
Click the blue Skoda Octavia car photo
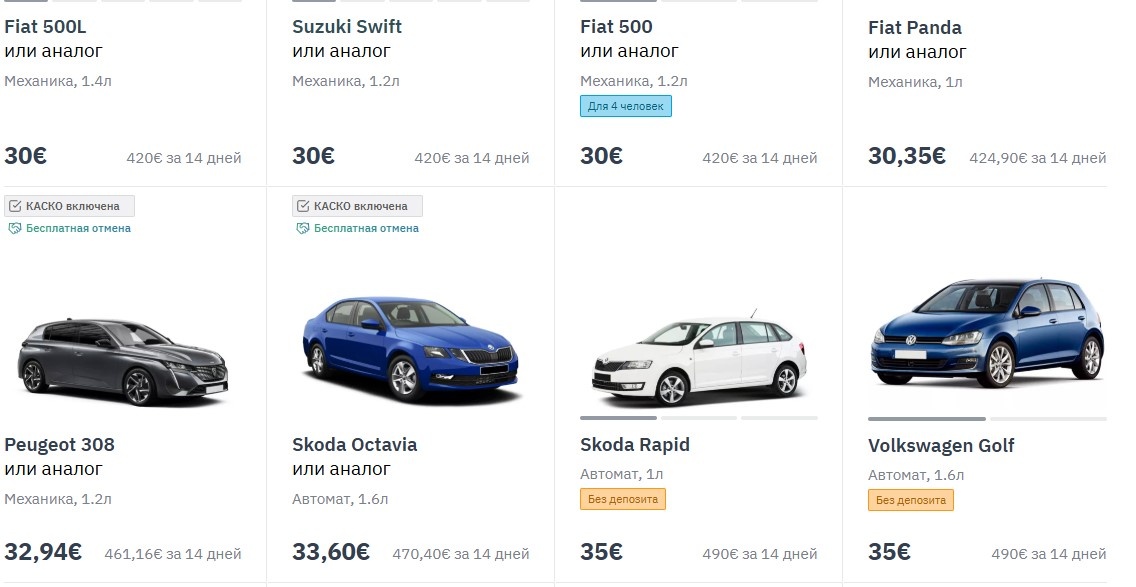coord(410,345)
